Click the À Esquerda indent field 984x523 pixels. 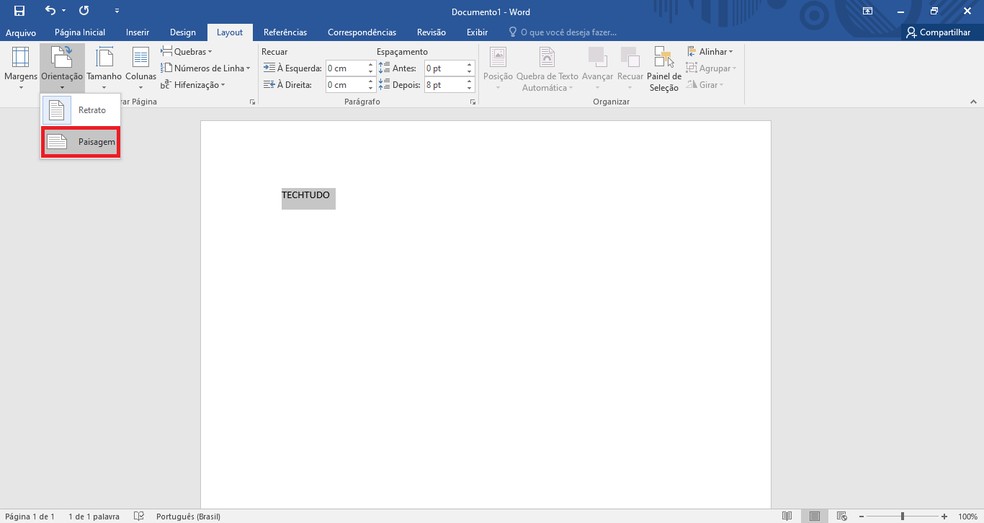tap(346, 68)
